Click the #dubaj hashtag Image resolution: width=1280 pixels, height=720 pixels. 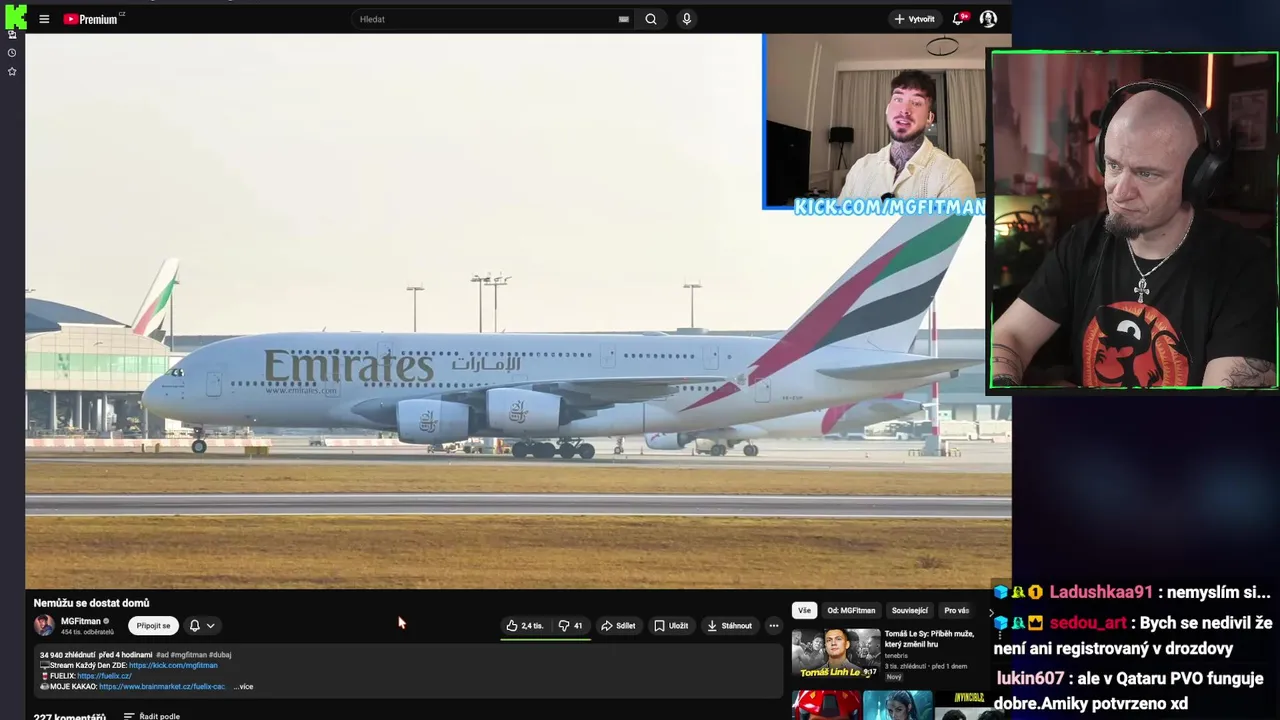pyautogui.click(x=220, y=655)
